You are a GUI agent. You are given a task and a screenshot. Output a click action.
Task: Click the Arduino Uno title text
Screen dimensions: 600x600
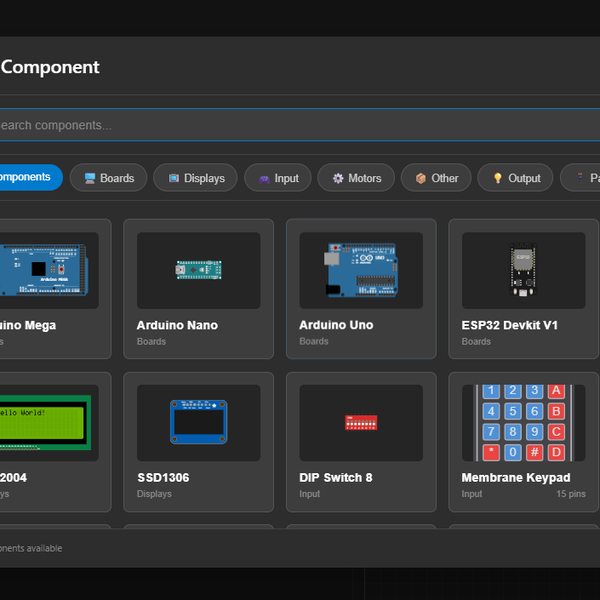pos(336,325)
